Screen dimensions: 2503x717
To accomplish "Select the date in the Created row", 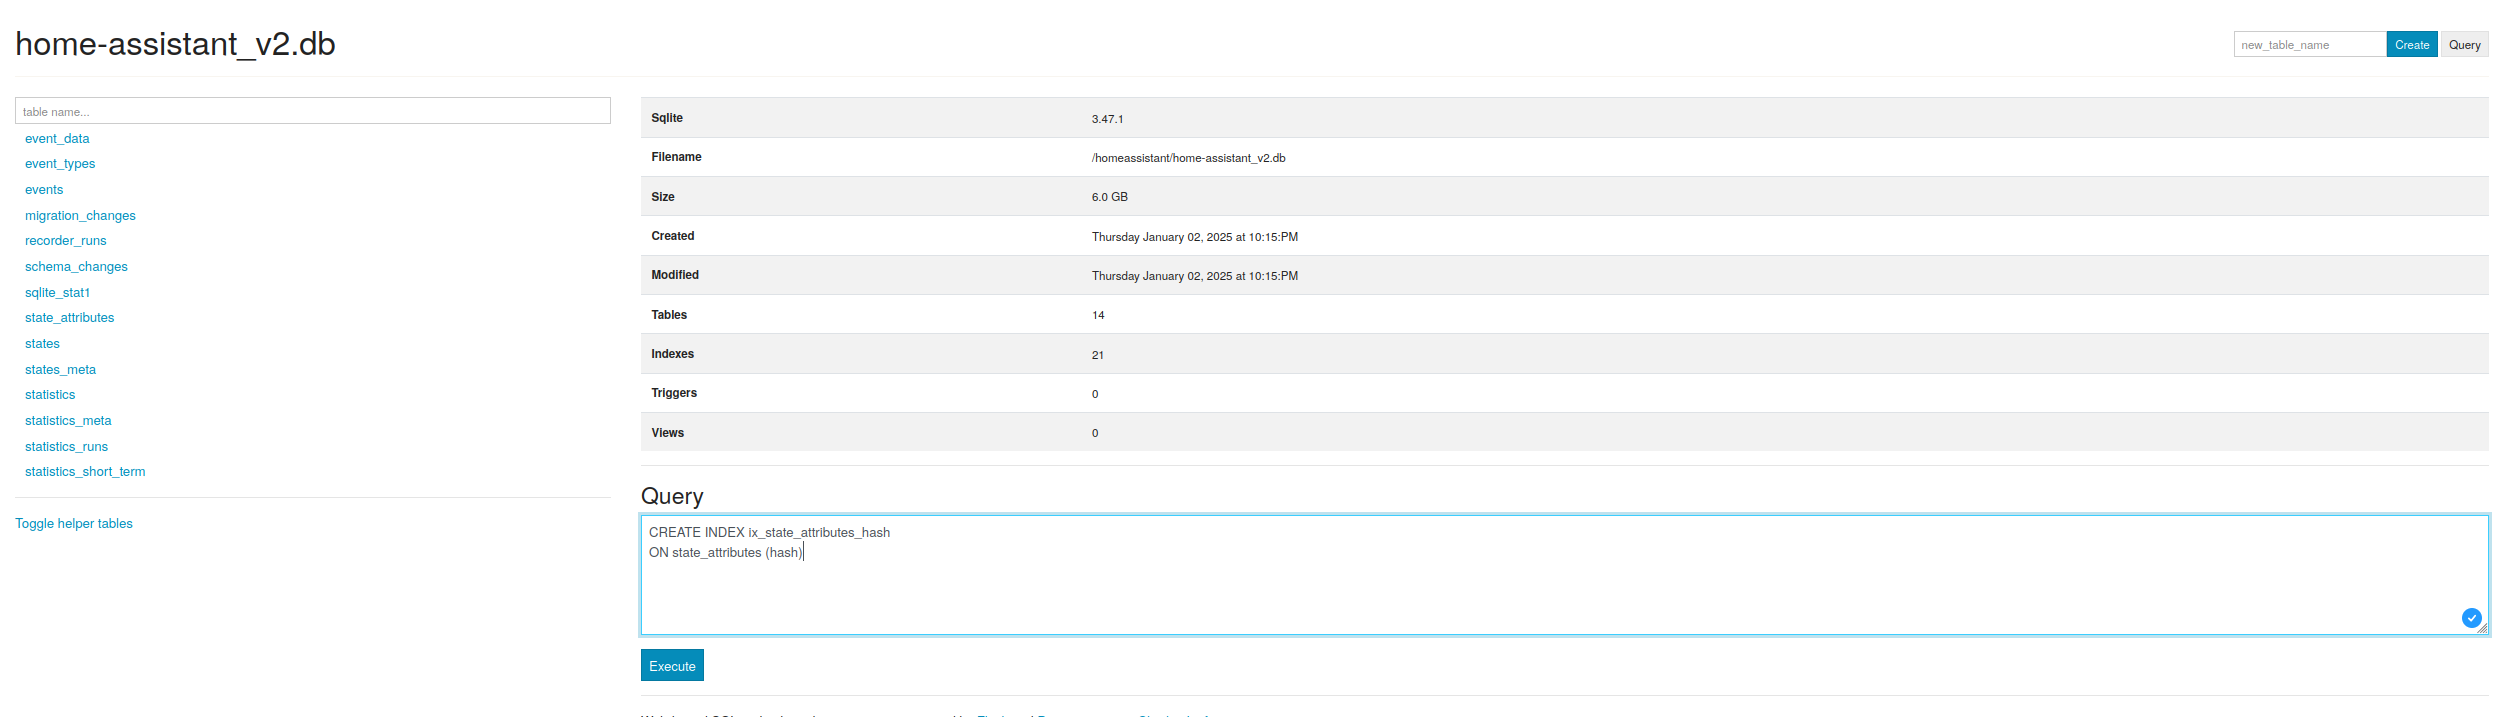I will point(1195,237).
